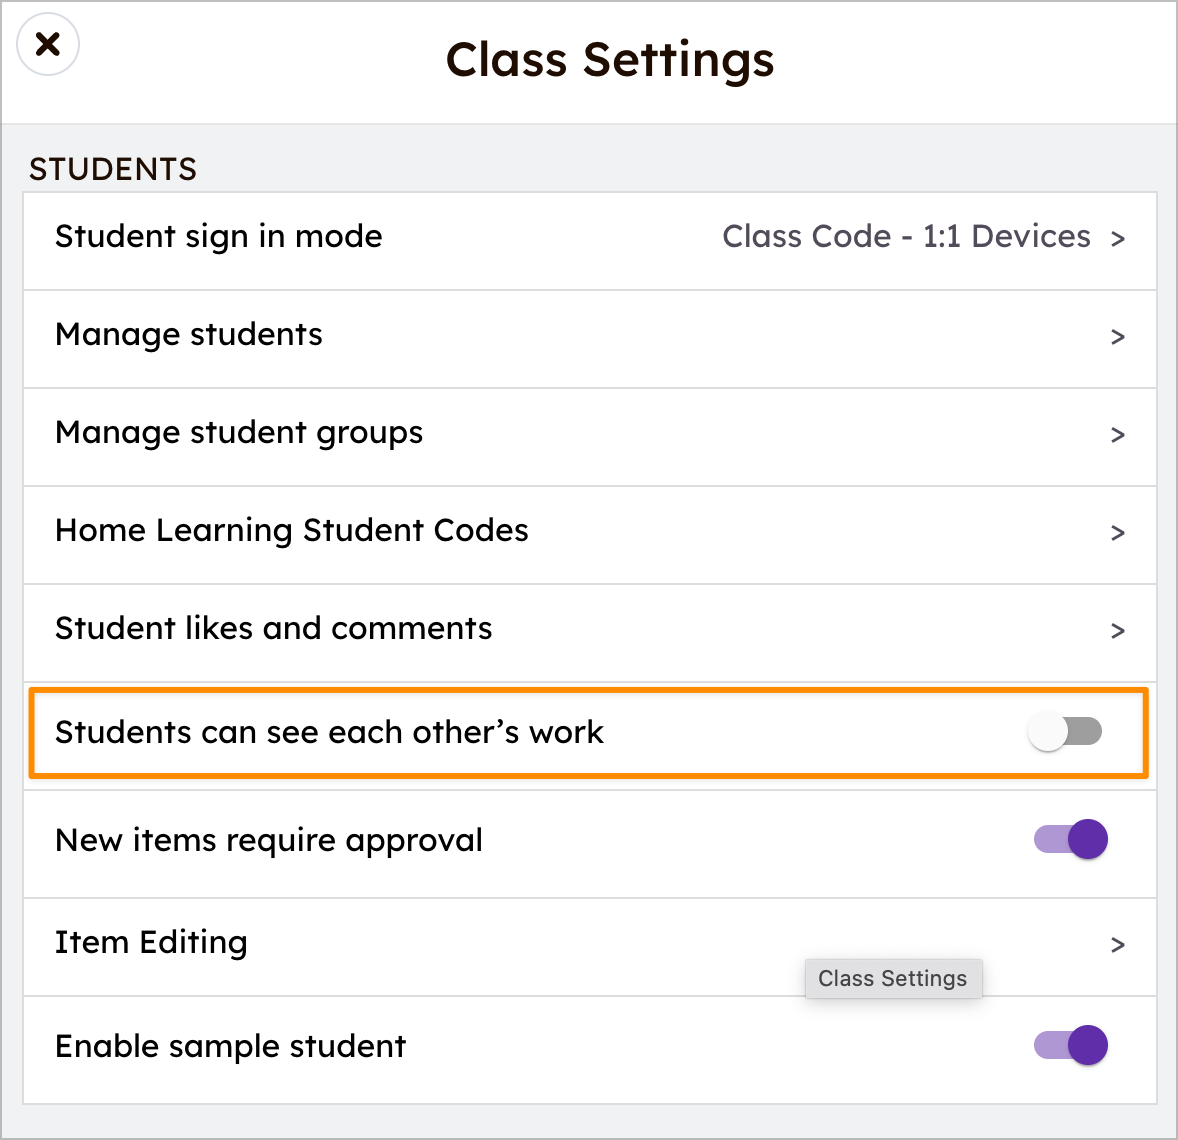Click the arrow icon on Item Editing row
Screen dimensions: 1178x1140
click(1119, 945)
